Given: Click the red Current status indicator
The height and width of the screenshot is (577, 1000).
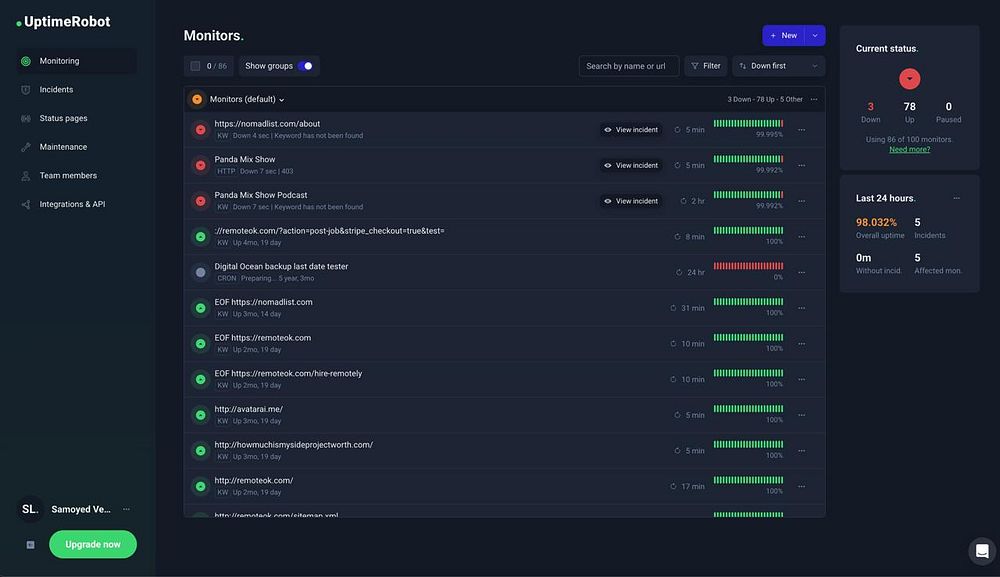Looking at the screenshot, I should click(909, 79).
